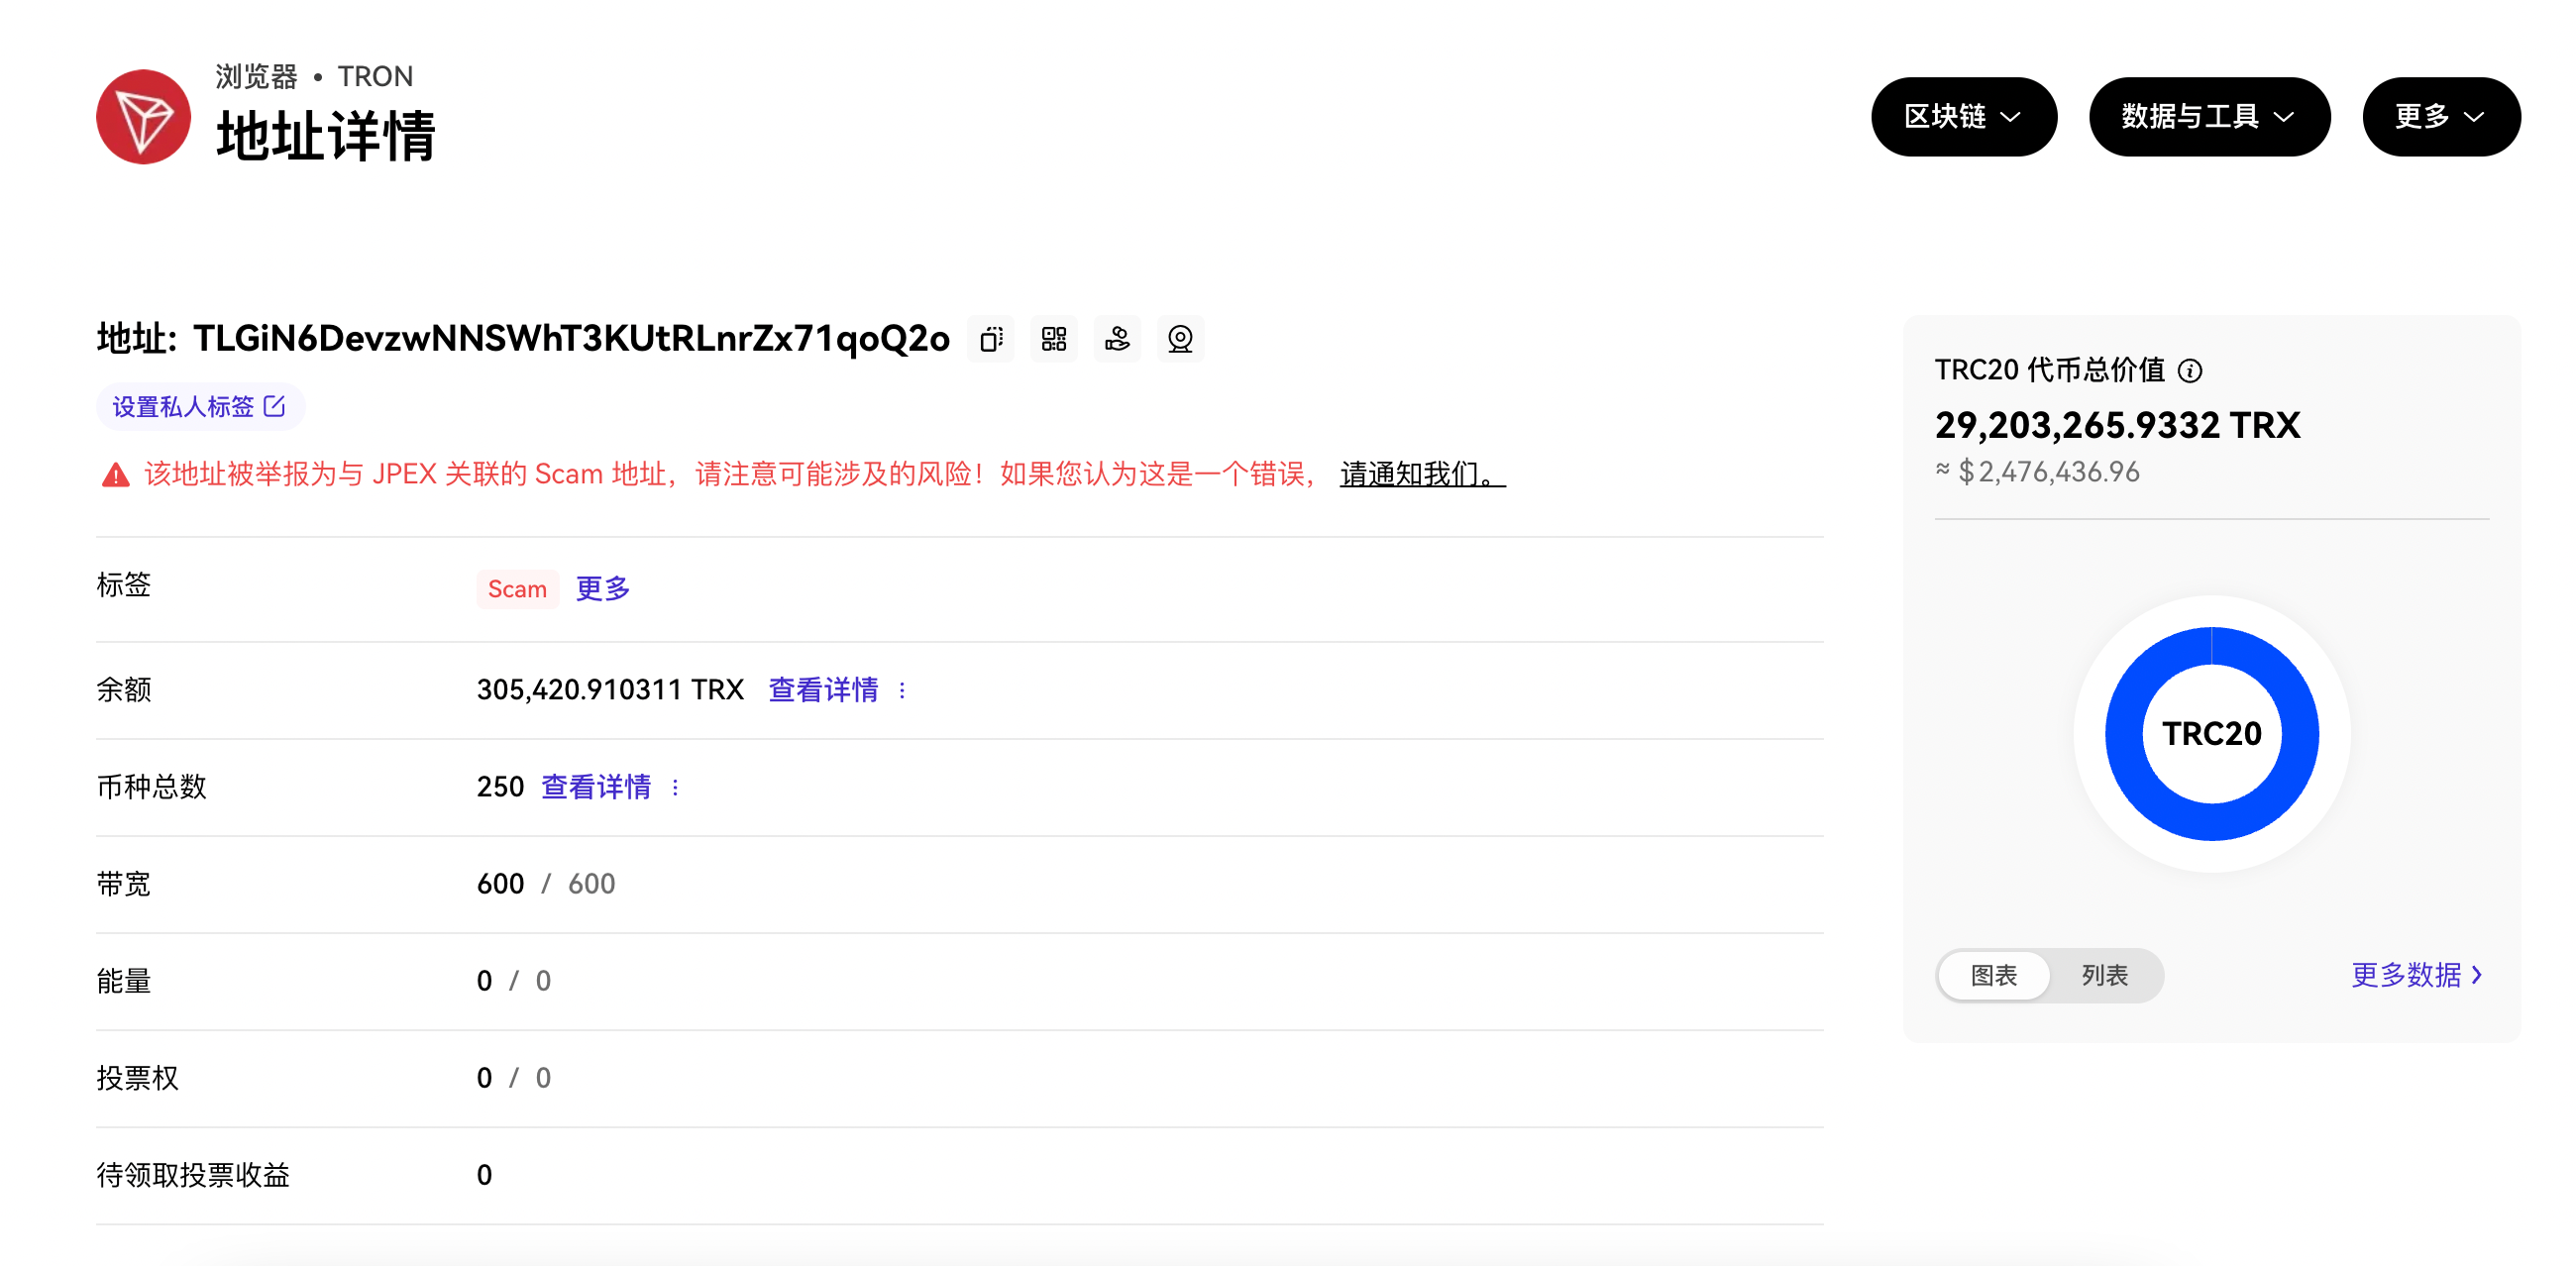The height and width of the screenshot is (1266, 2576).
Task: Switch to the 列表 view
Action: [2104, 975]
